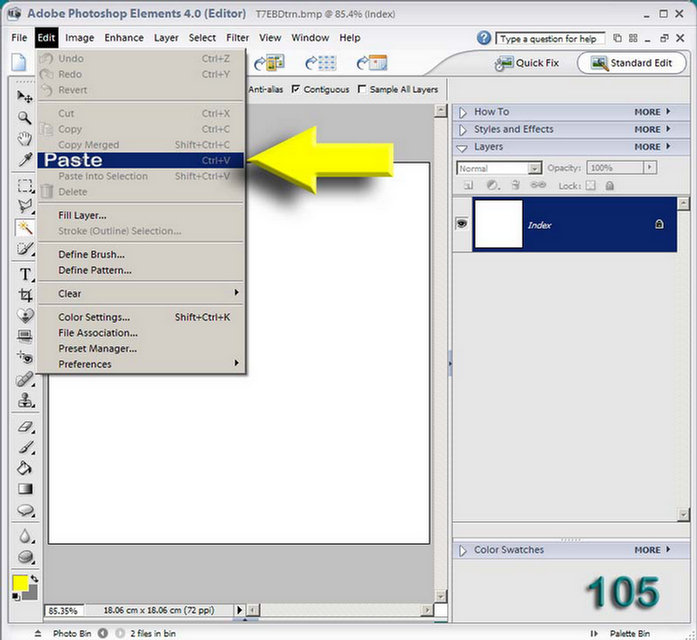697x640 pixels.
Task: Choose Paste from the Edit menu
Action: click(x=140, y=160)
